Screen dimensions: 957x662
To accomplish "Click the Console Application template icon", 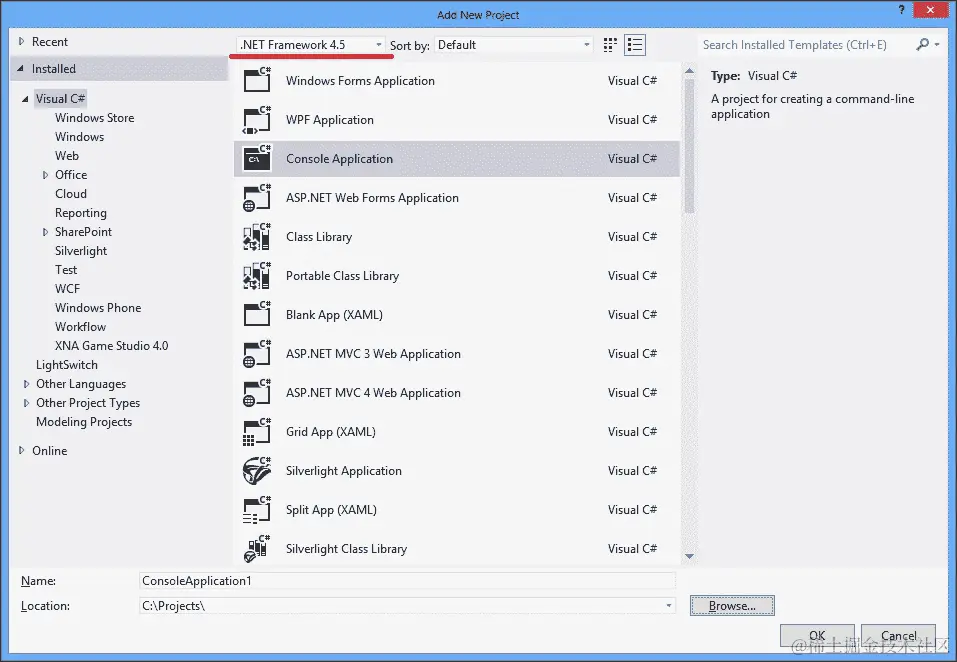I will click(x=257, y=159).
